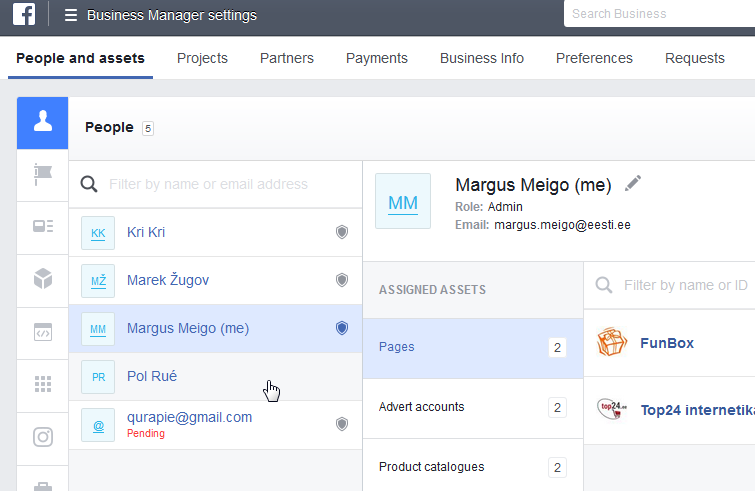Open the Instagram accounts sidebar icon
755x491 pixels.
point(43,436)
